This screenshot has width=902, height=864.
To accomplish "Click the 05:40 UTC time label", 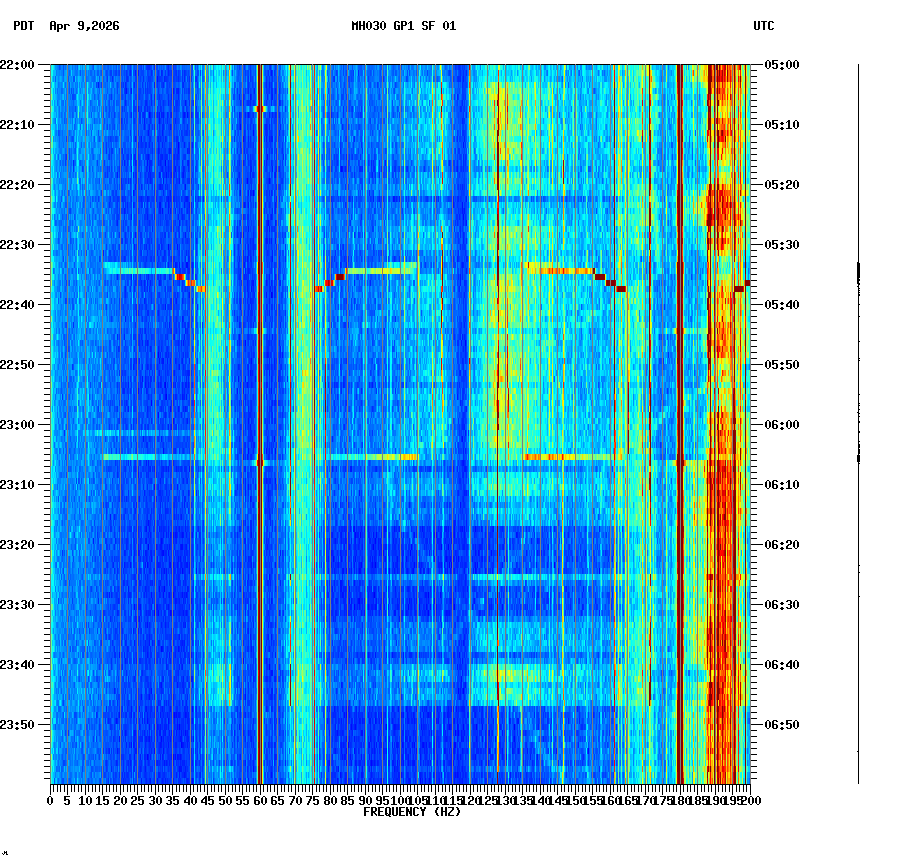I will tap(782, 305).
